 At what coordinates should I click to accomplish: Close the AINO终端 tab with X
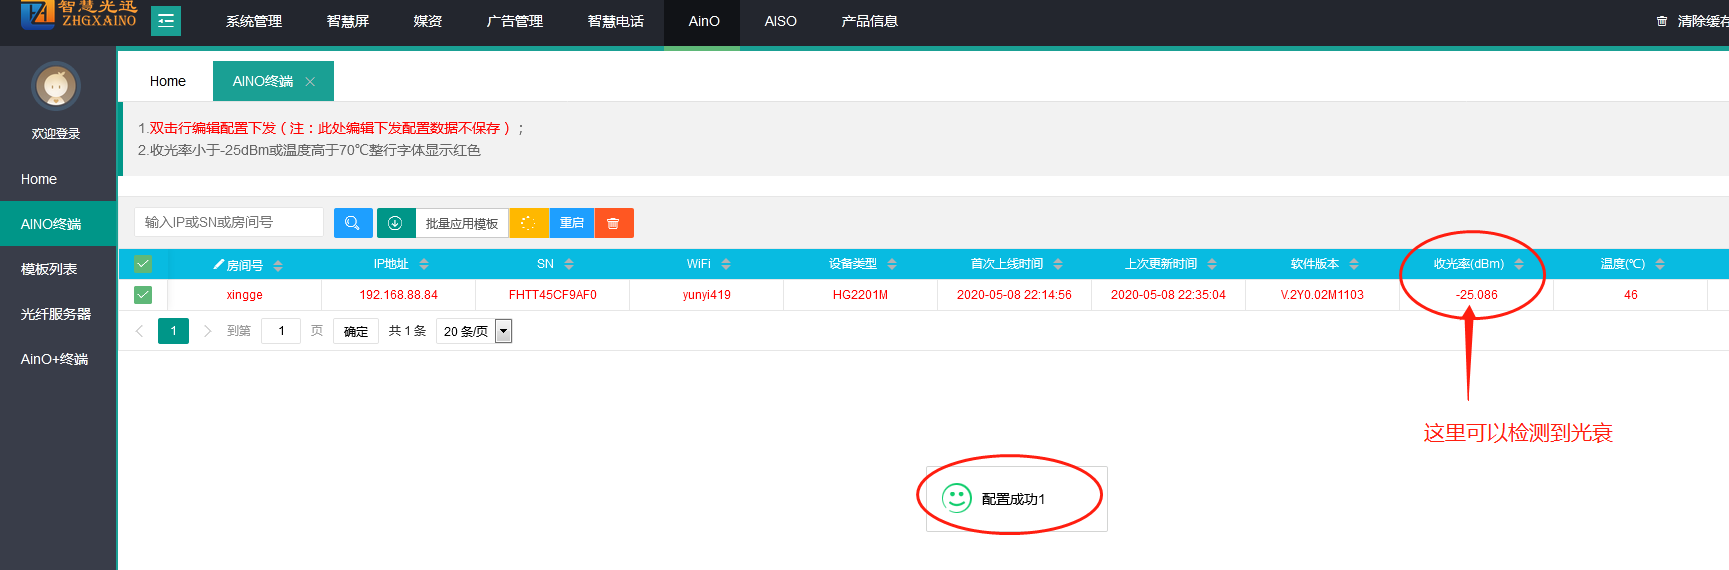click(x=310, y=82)
